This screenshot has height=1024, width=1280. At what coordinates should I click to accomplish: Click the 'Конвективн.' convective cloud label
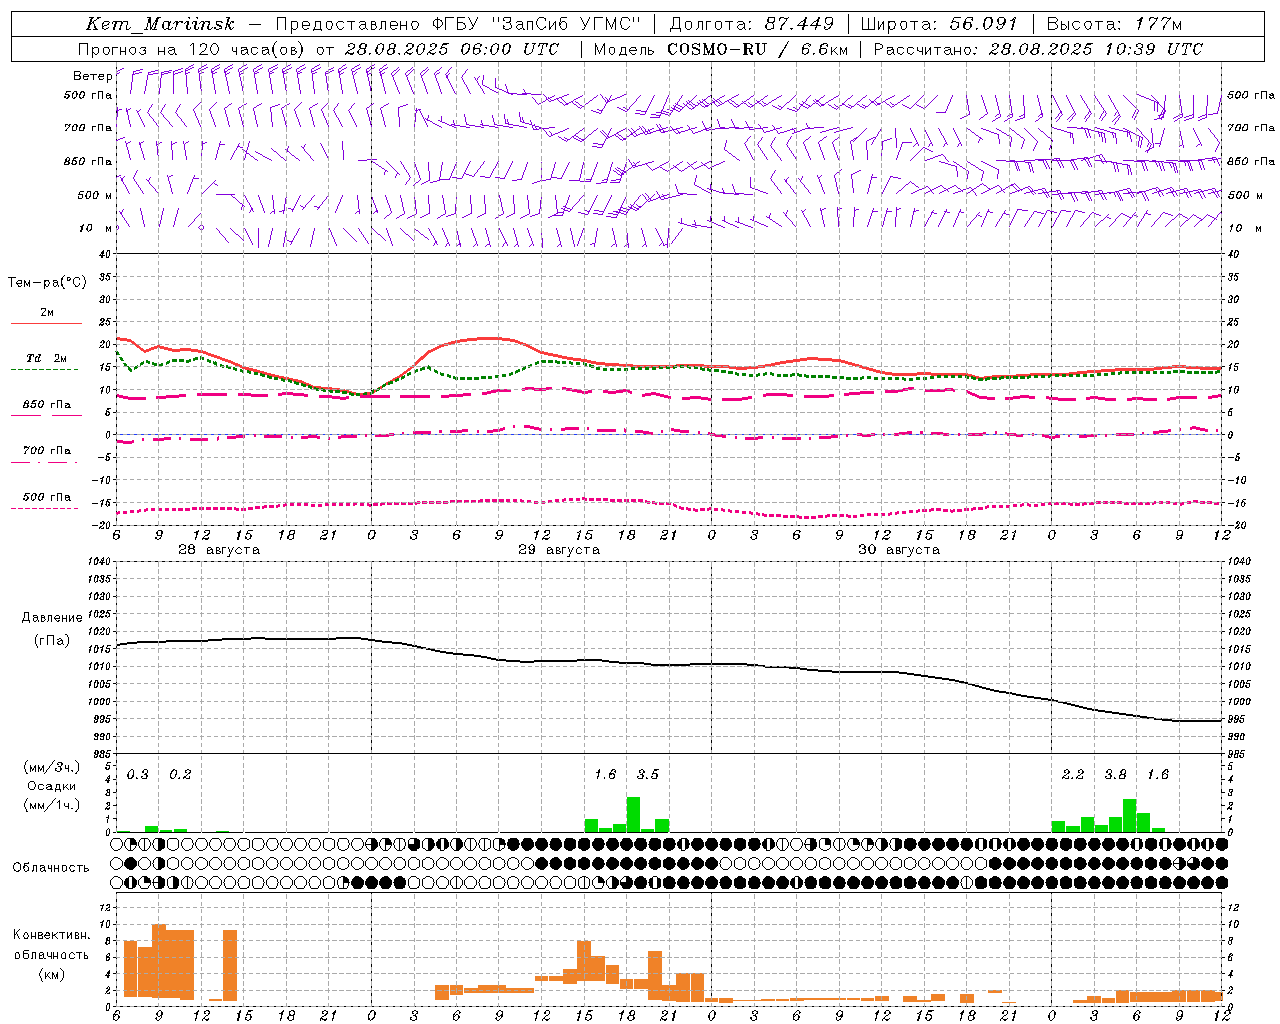click(x=52, y=935)
